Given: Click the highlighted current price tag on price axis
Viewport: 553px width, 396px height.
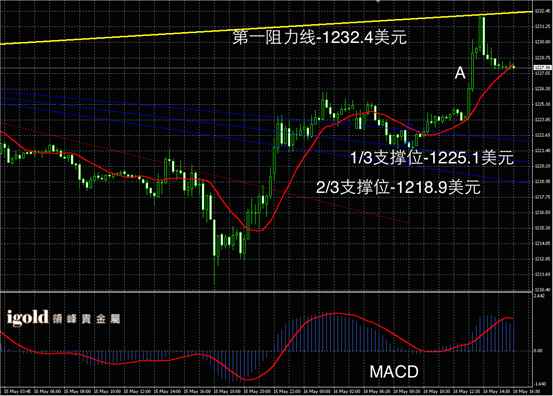Looking at the screenshot, I should 543,67.
